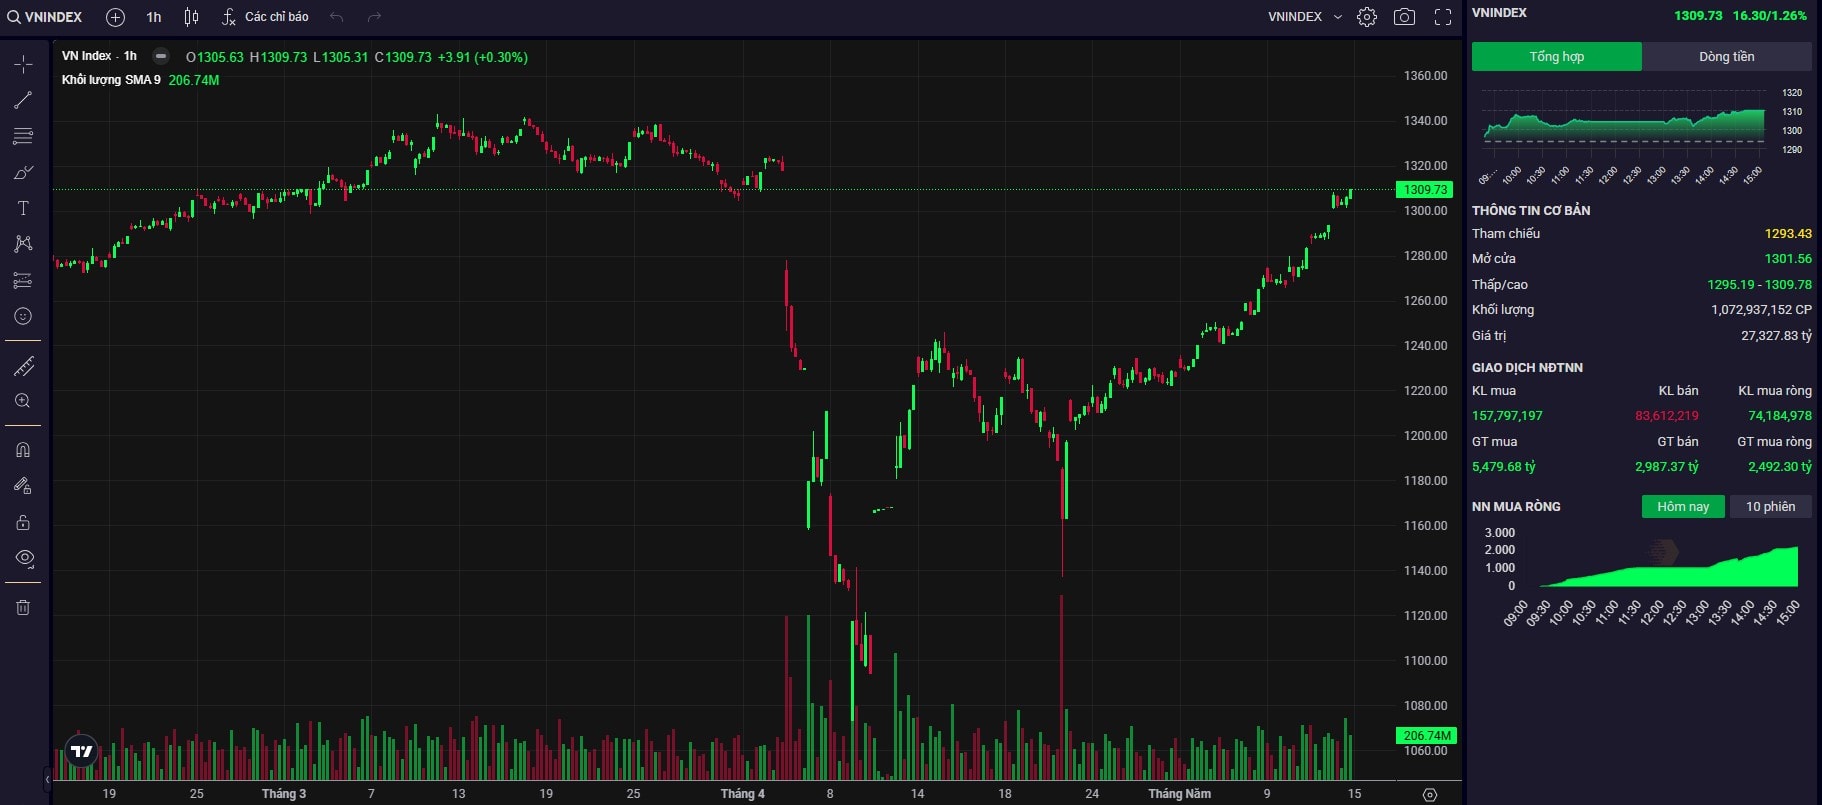Click the 16.30/1.26% change in header
1822x805 pixels.
[x=1769, y=16]
